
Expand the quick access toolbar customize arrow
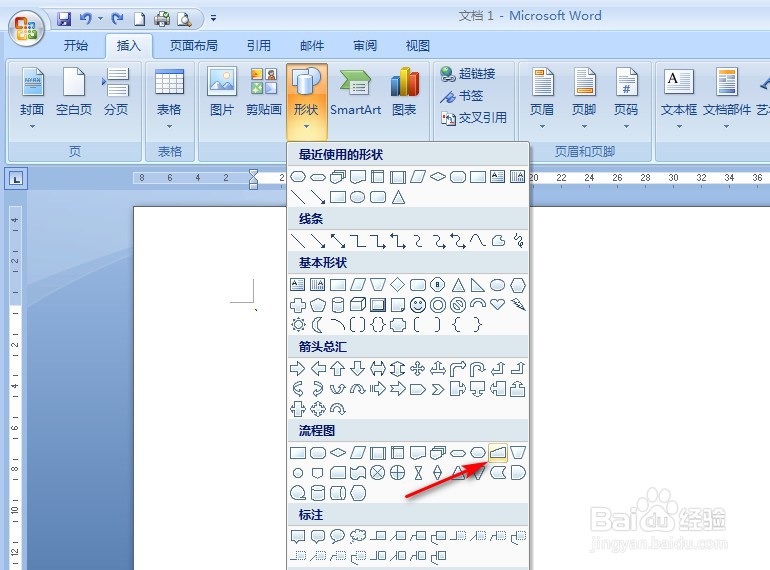(x=213, y=18)
